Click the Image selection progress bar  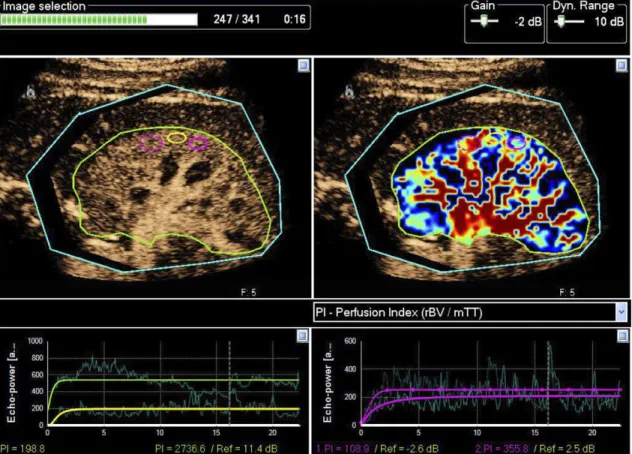(x=99, y=19)
